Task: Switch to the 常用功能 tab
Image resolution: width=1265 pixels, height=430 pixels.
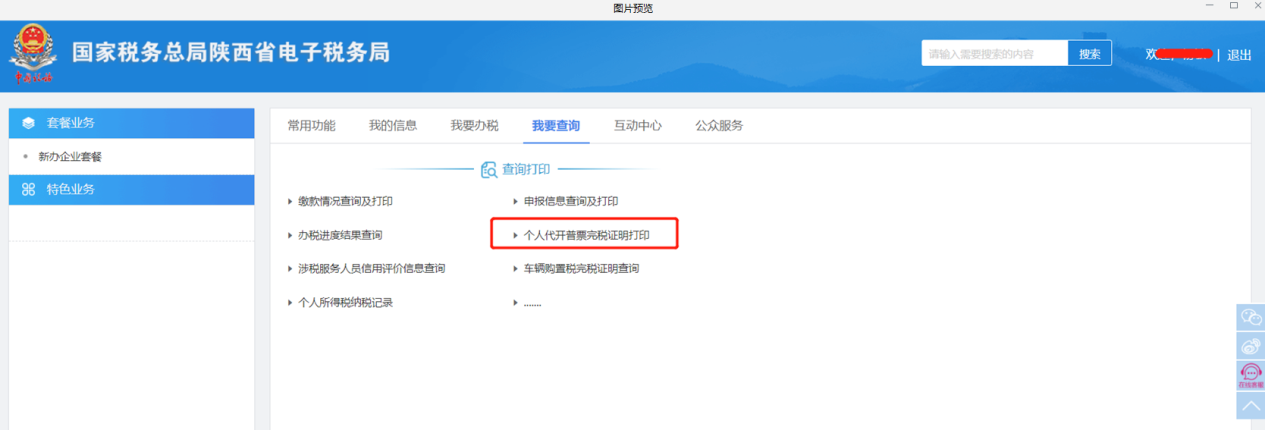Action: pos(311,126)
